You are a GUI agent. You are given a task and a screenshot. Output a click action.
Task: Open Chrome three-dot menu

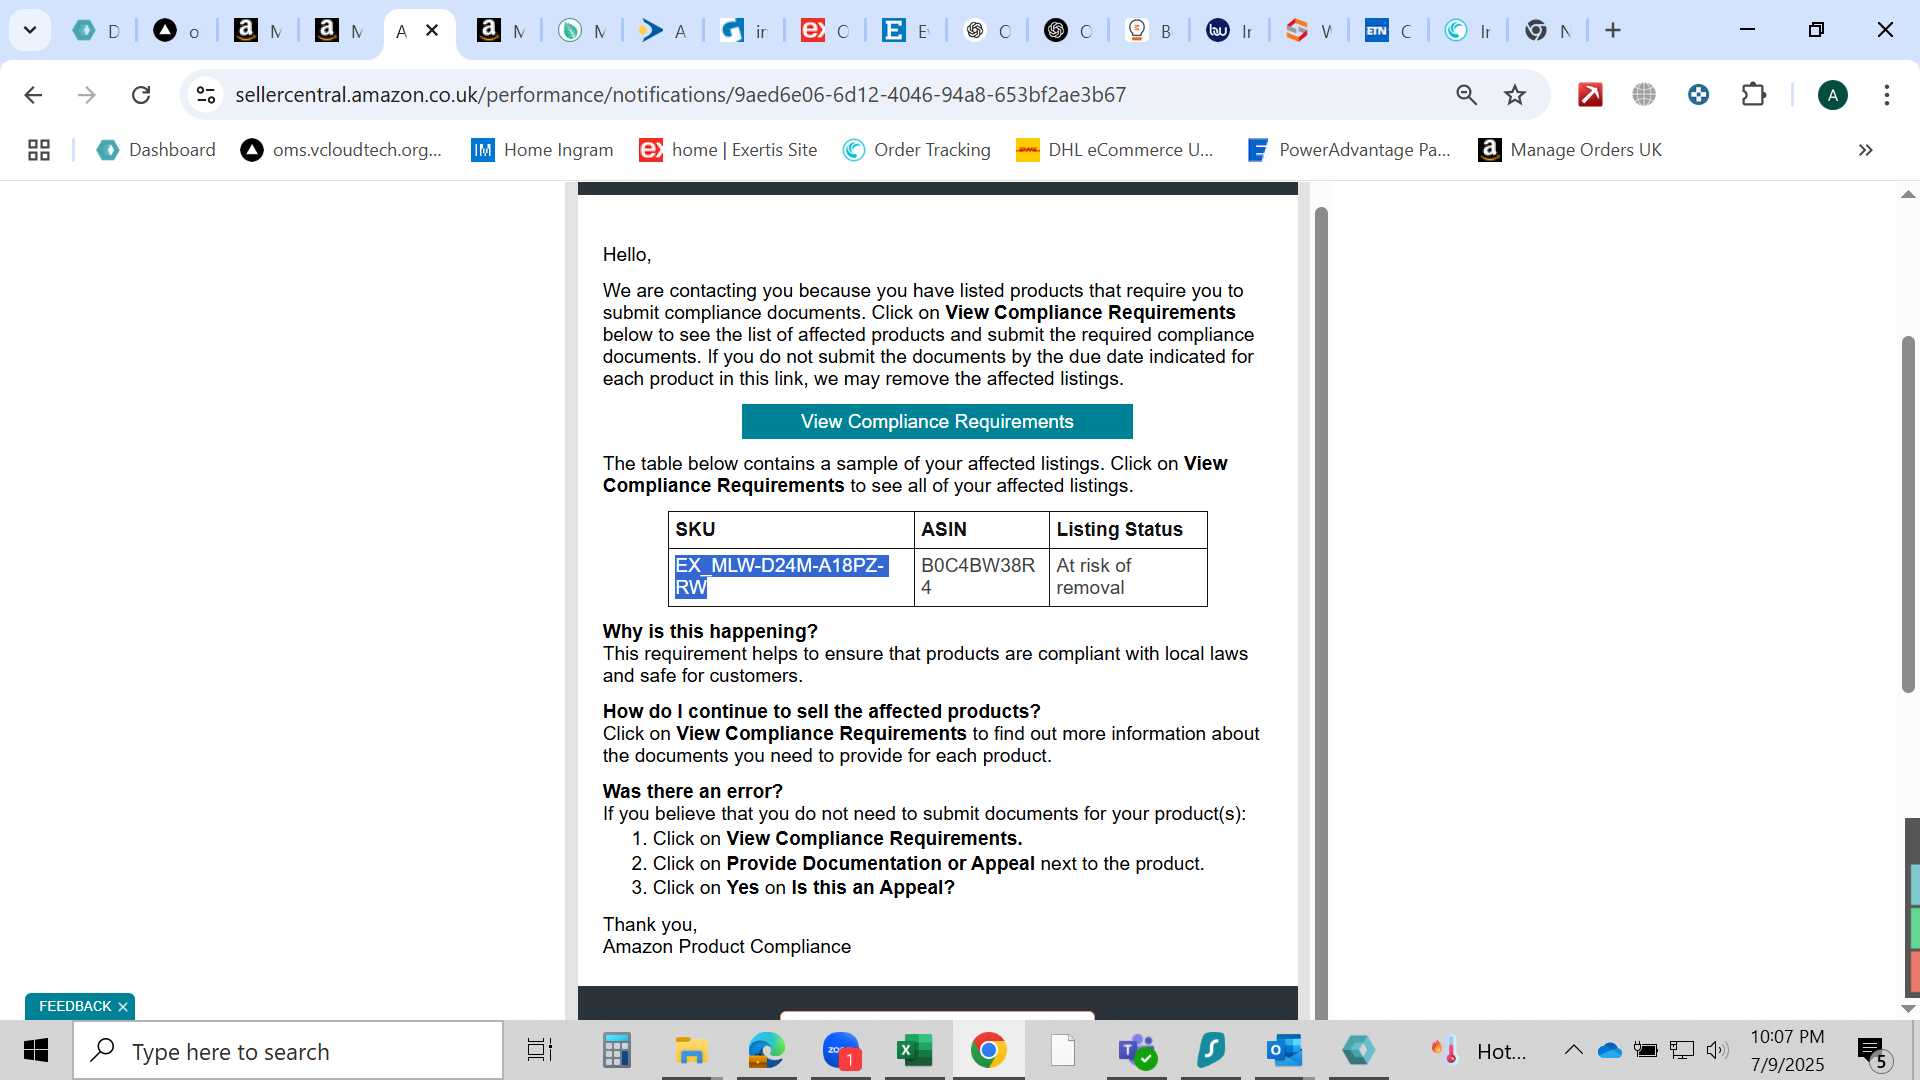coord(1886,95)
